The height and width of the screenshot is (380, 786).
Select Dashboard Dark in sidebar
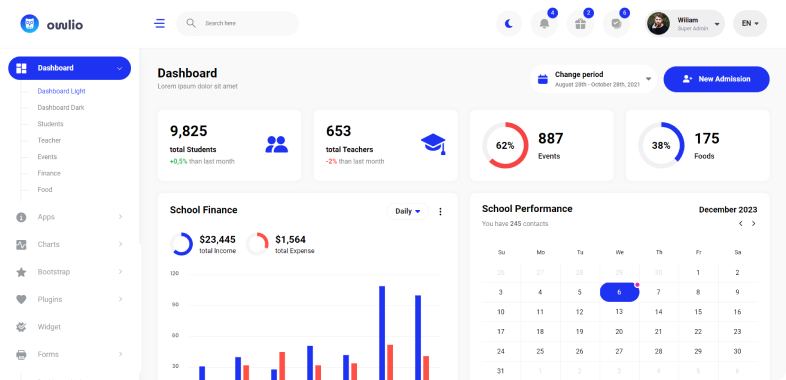(x=61, y=108)
